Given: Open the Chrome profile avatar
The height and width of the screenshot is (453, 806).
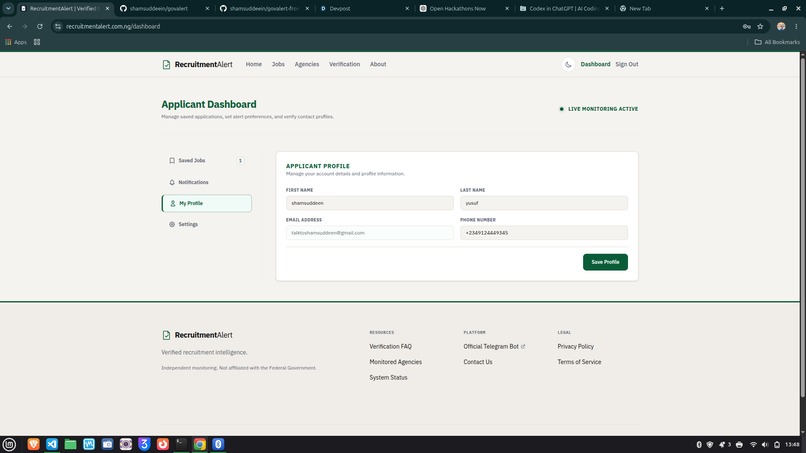Looking at the screenshot, I should pyautogui.click(x=781, y=26).
